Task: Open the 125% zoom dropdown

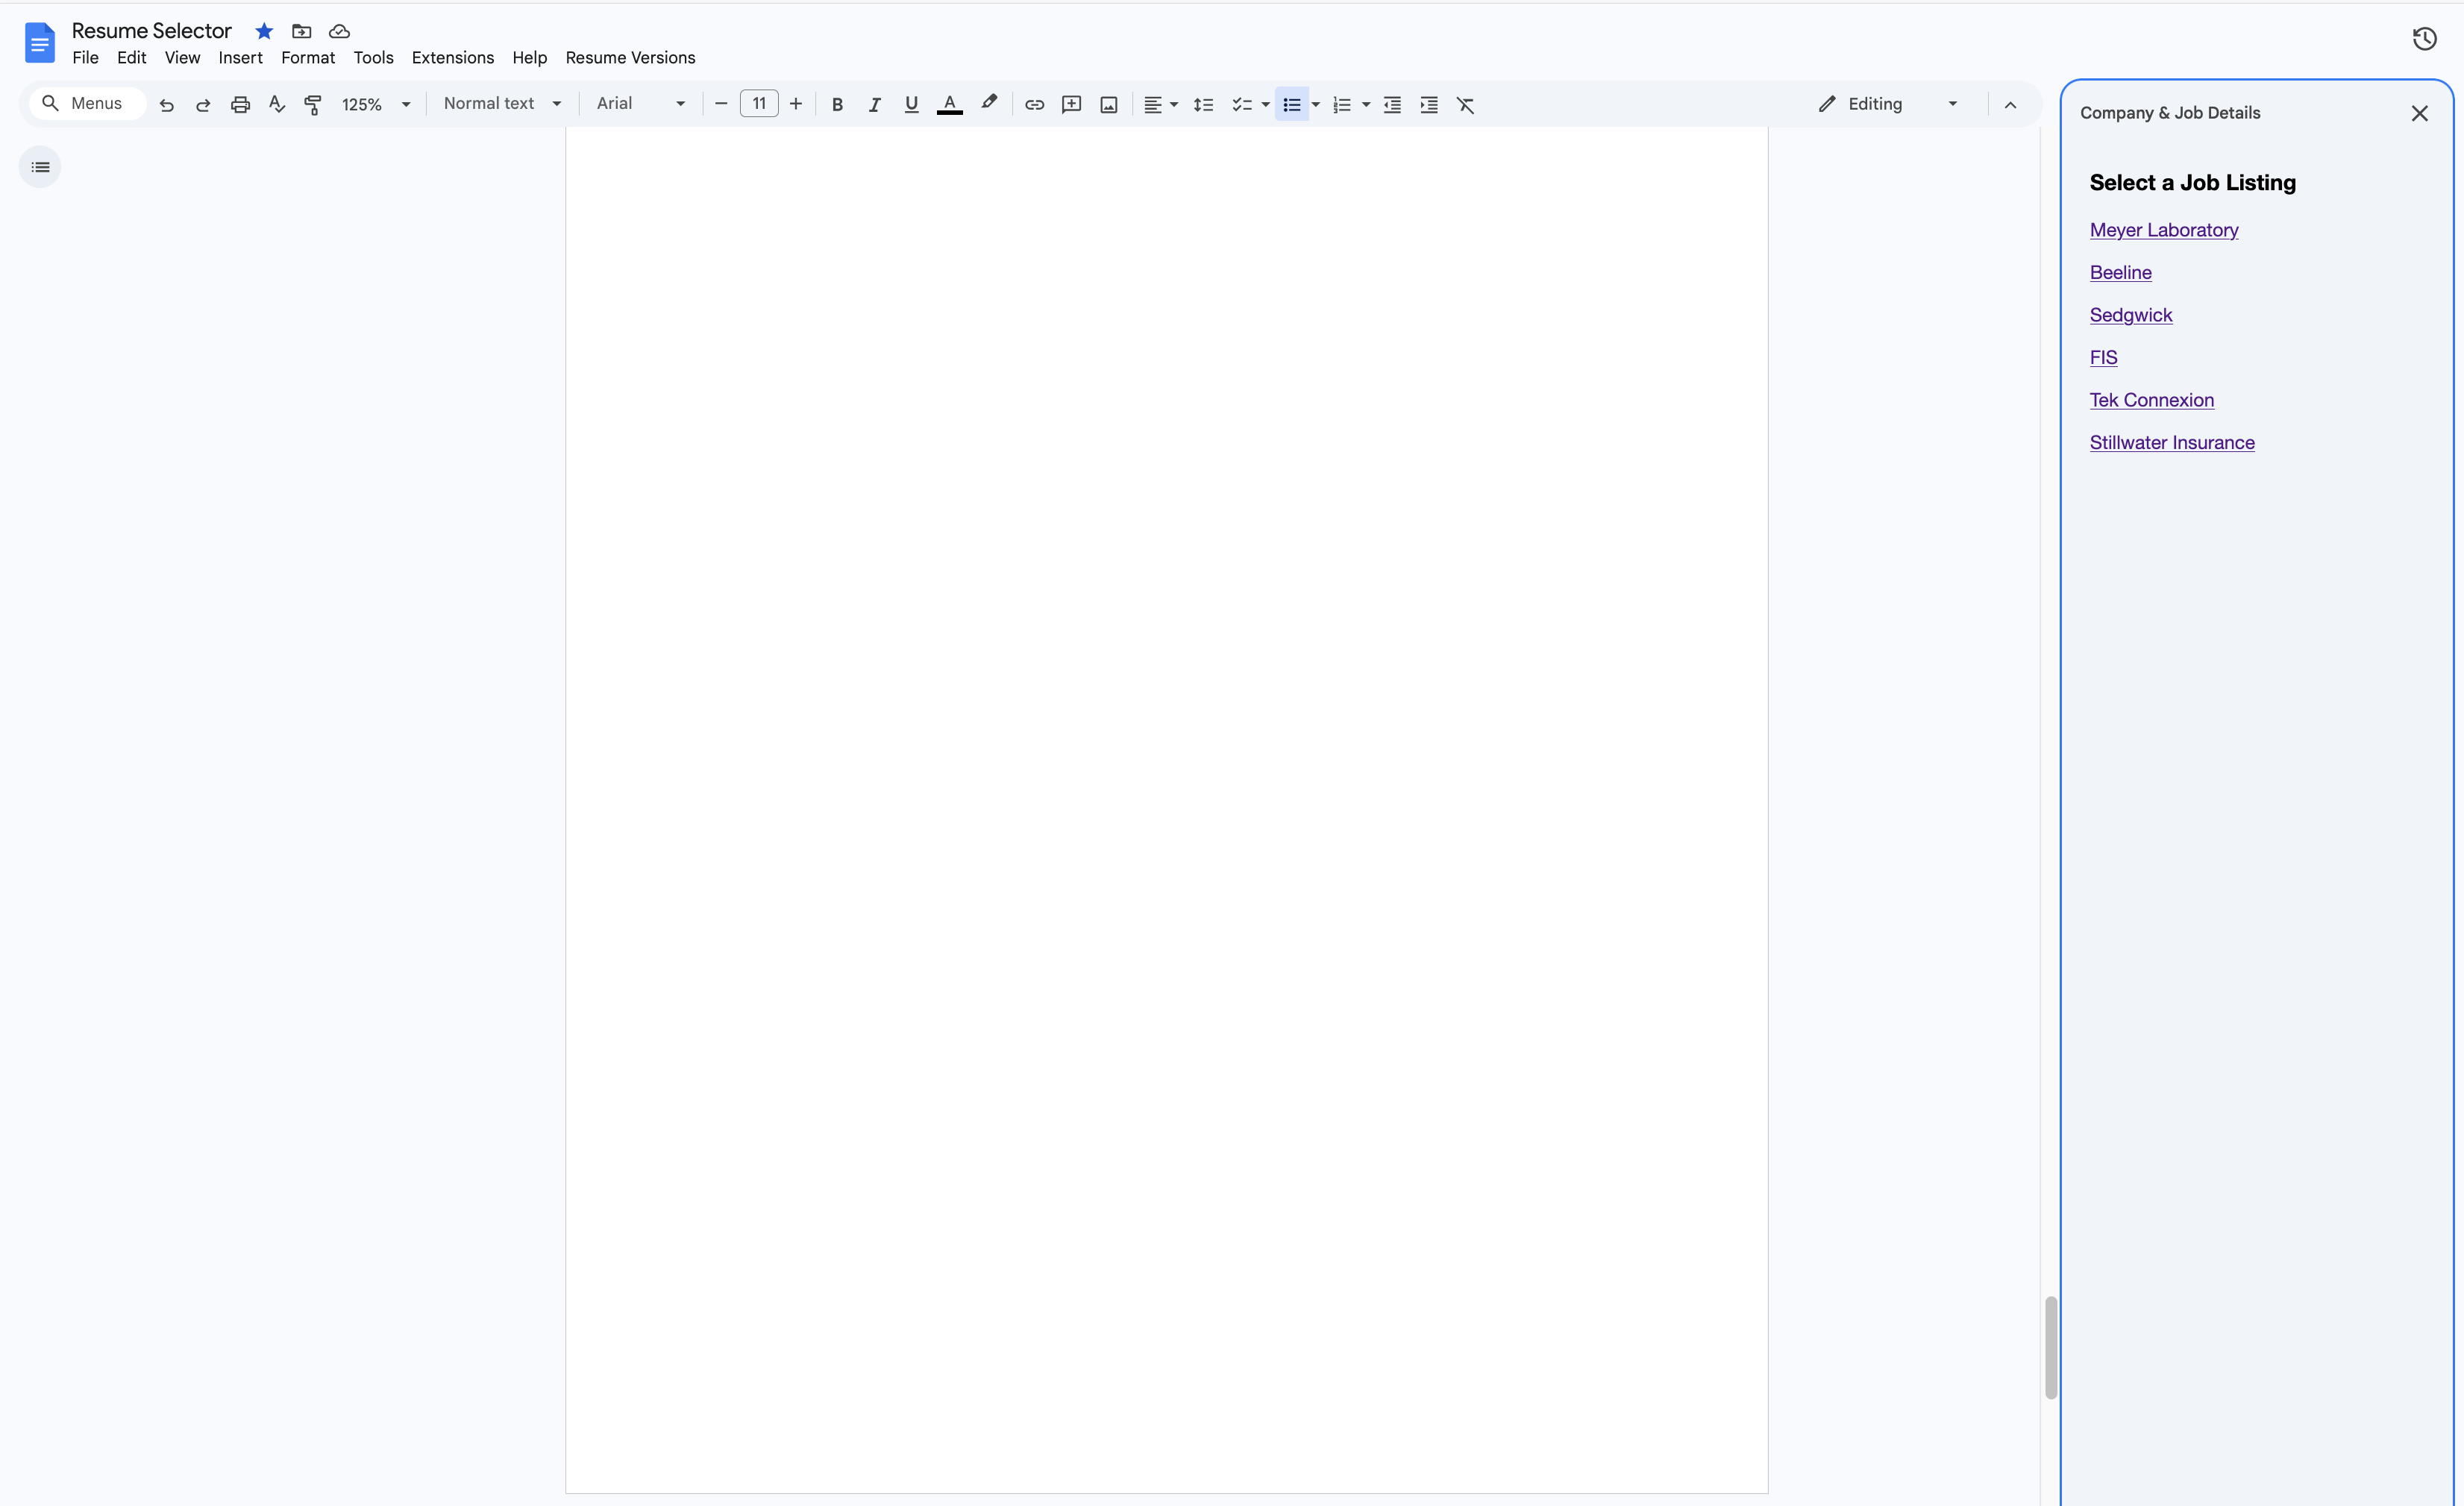Action: pos(376,104)
